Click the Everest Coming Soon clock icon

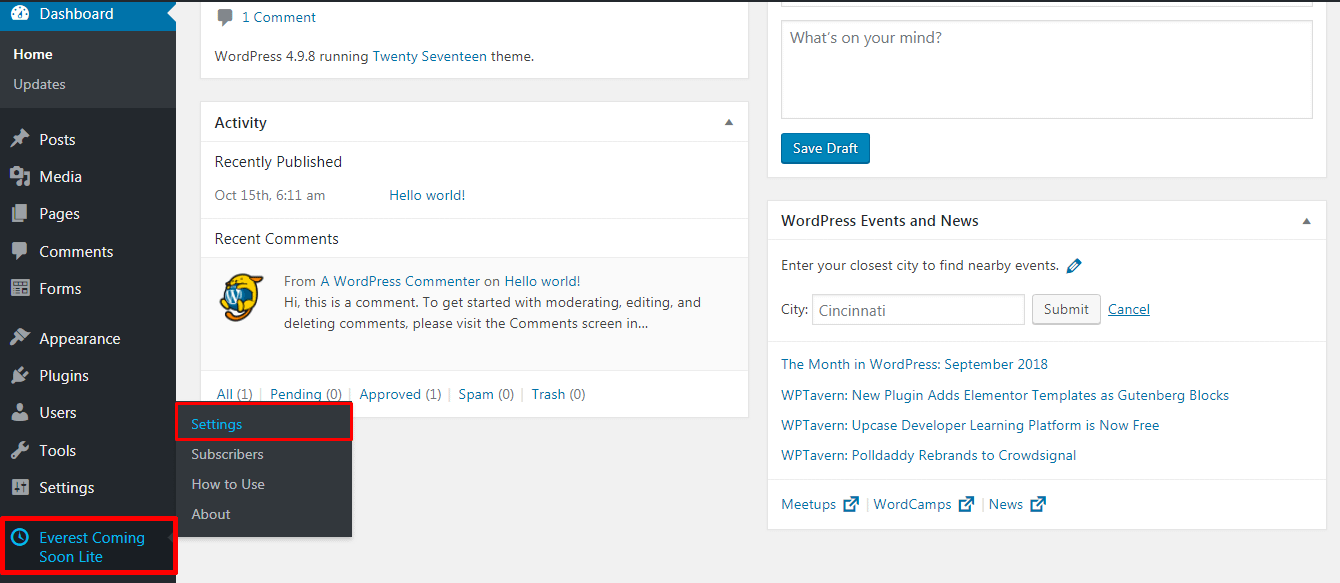point(20,538)
